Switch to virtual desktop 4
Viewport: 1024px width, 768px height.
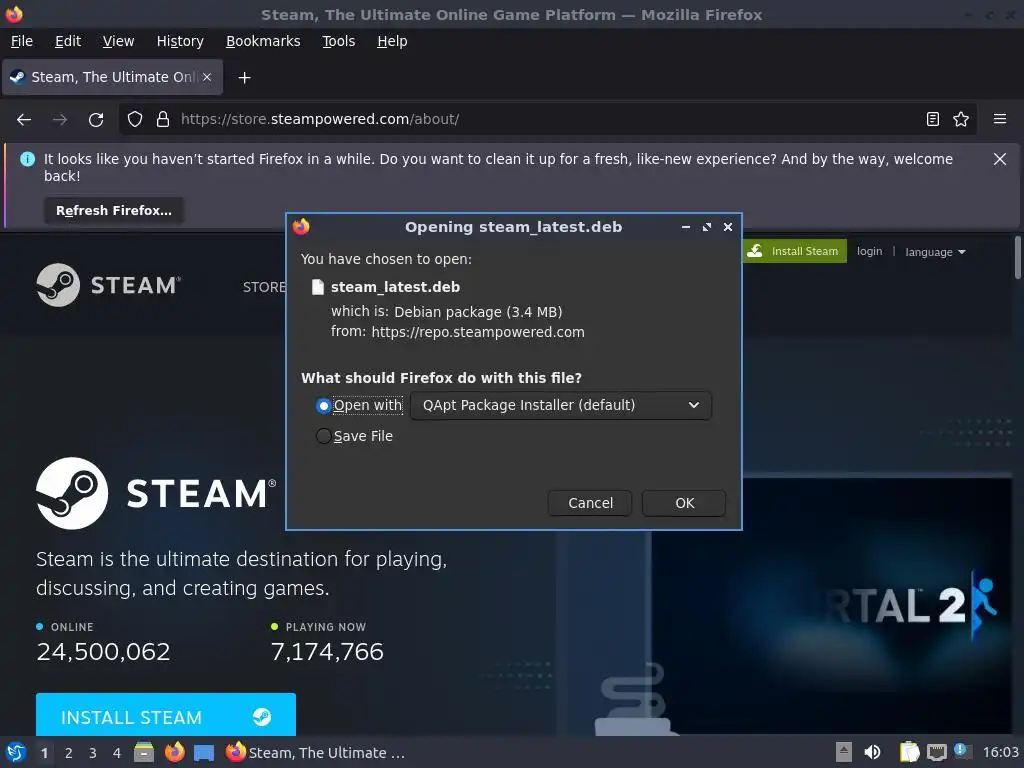tap(117, 753)
